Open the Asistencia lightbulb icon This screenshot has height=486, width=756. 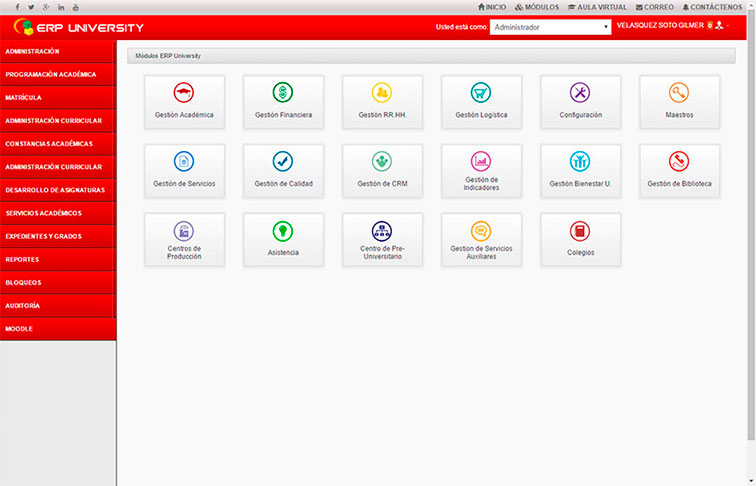283,231
